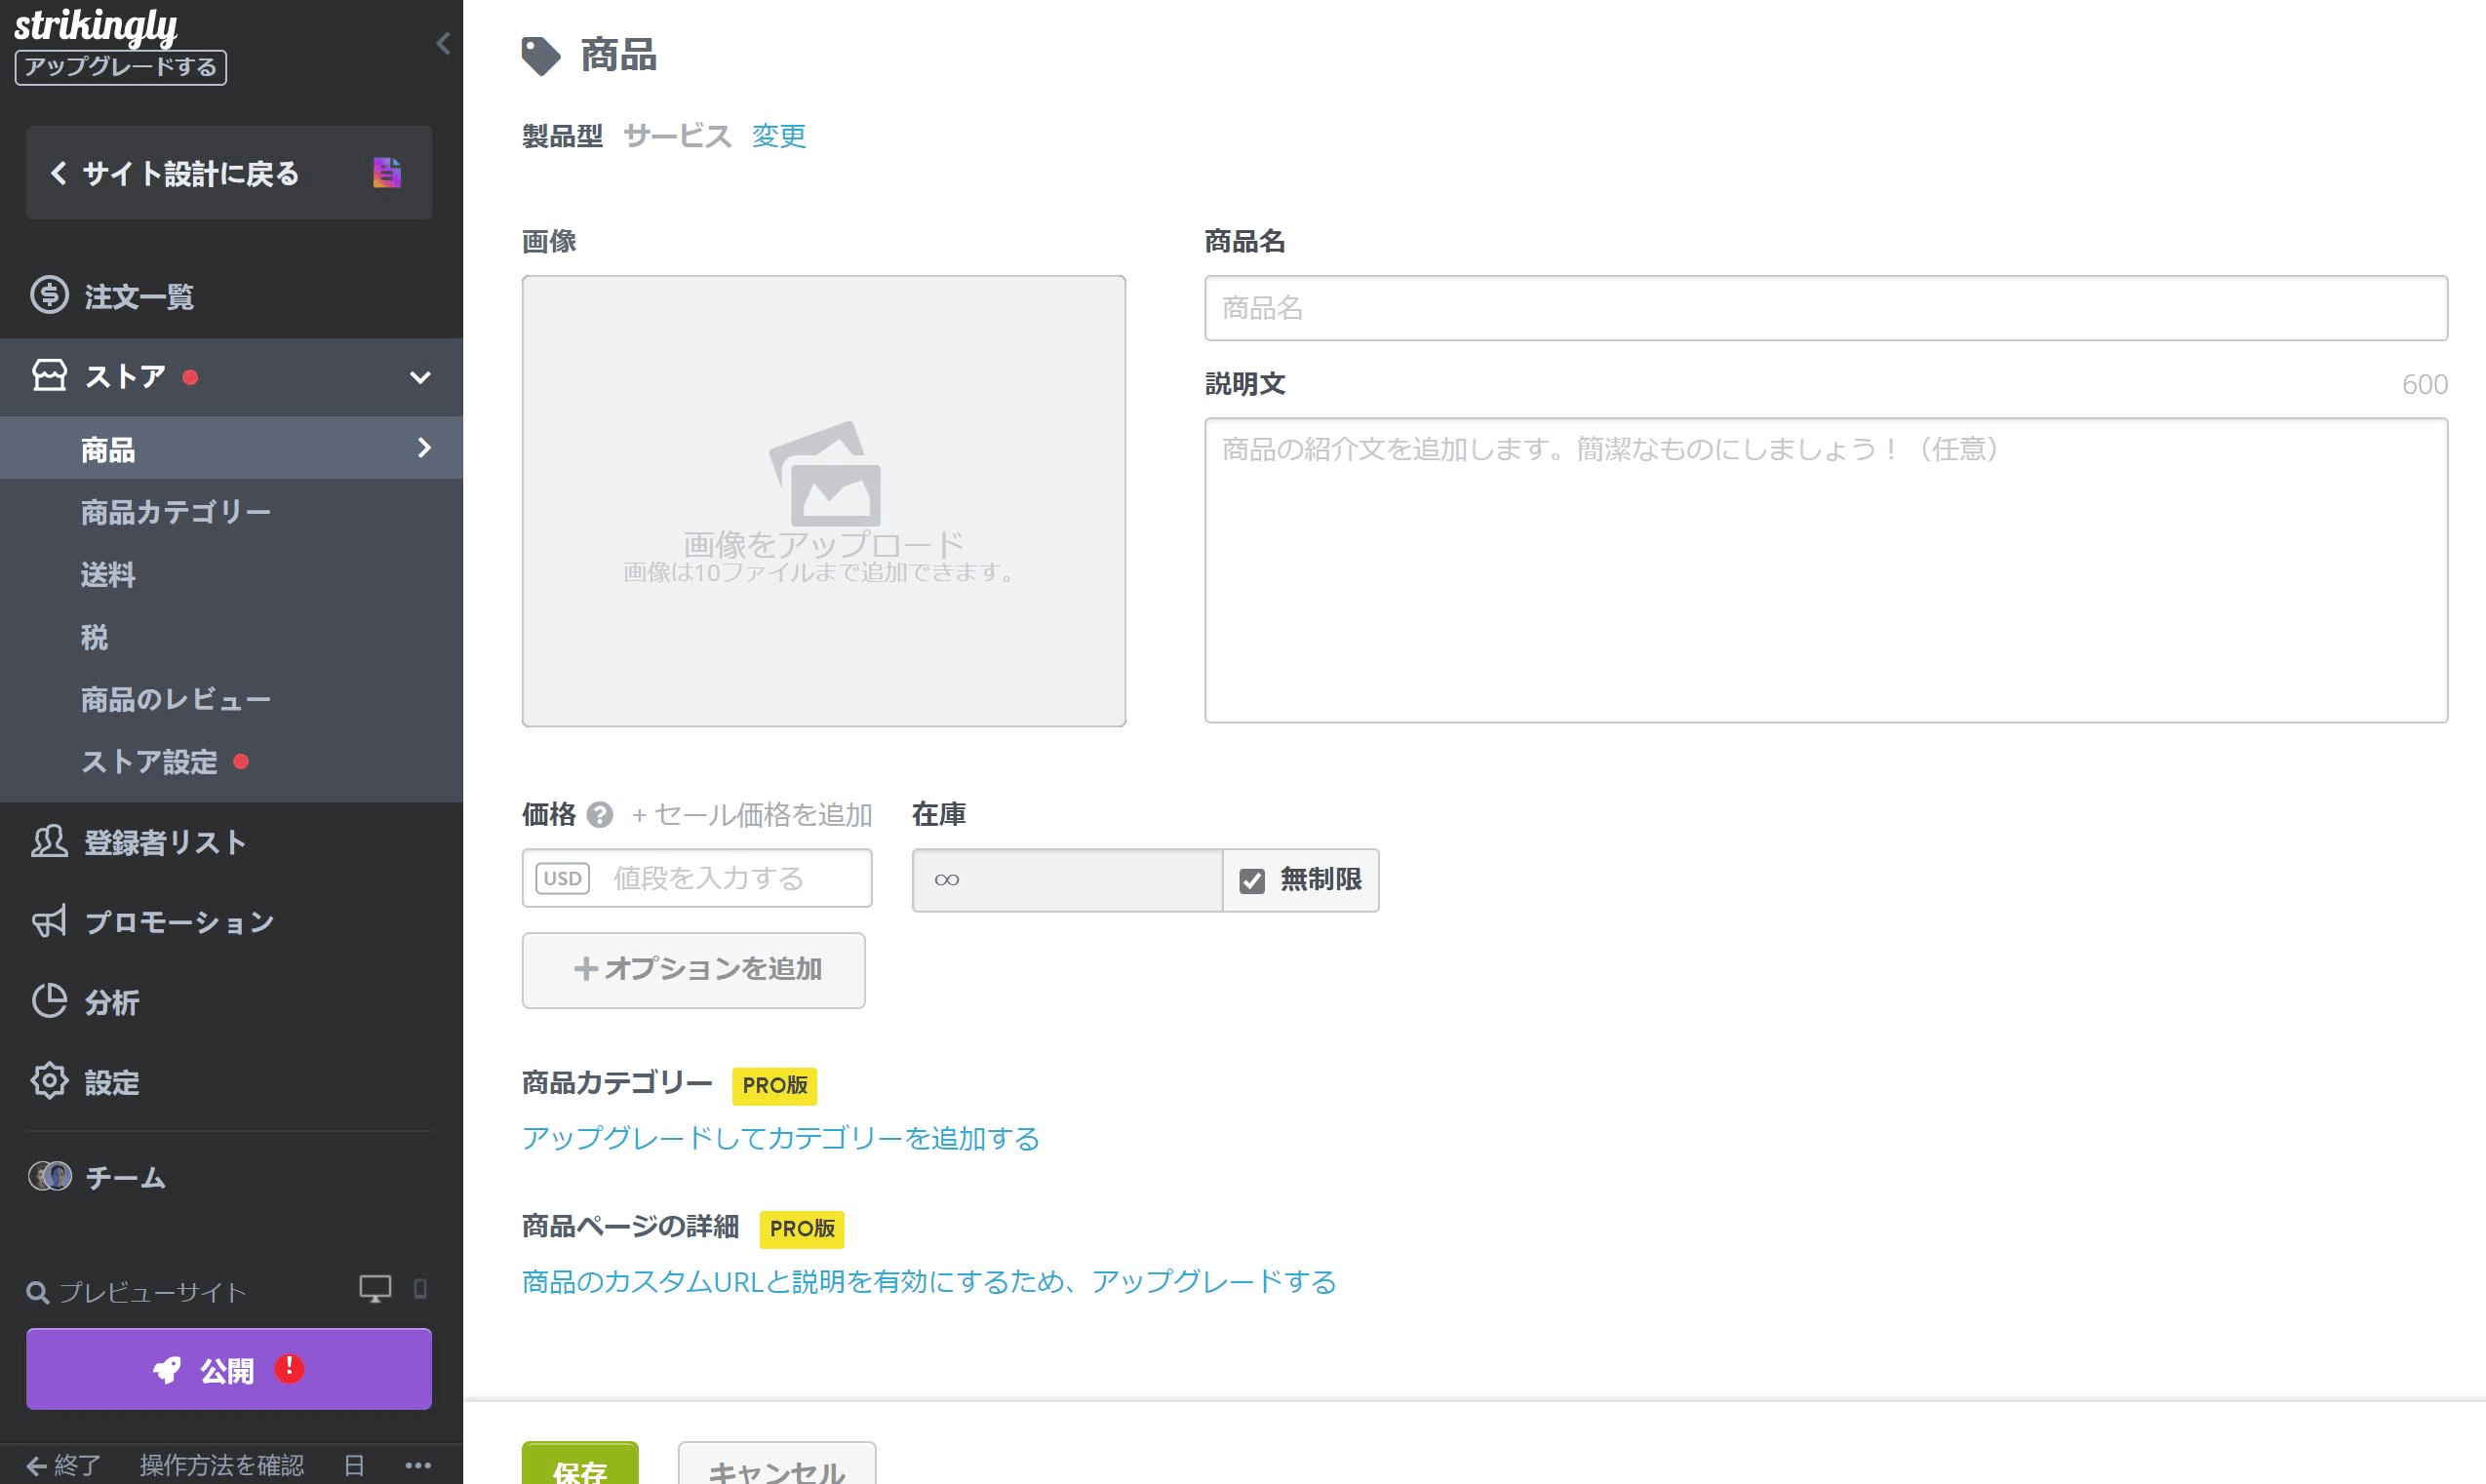This screenshot has height=1484, width=2486.
Task: Click the document icon next to サイト設計に戻る
Action: pyautogui.click(x=388, y=173)
